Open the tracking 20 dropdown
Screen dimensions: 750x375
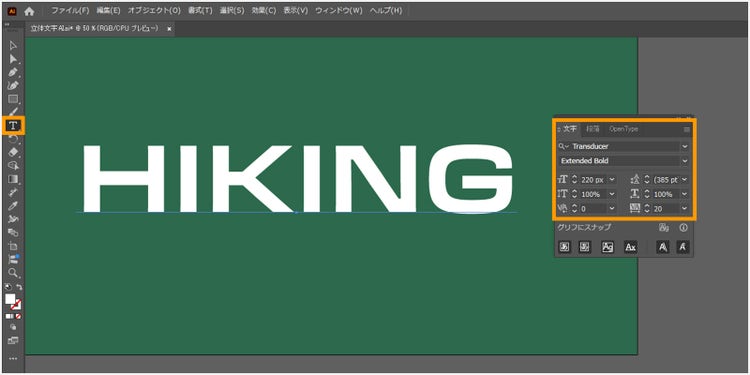click(x=685, y=209)
